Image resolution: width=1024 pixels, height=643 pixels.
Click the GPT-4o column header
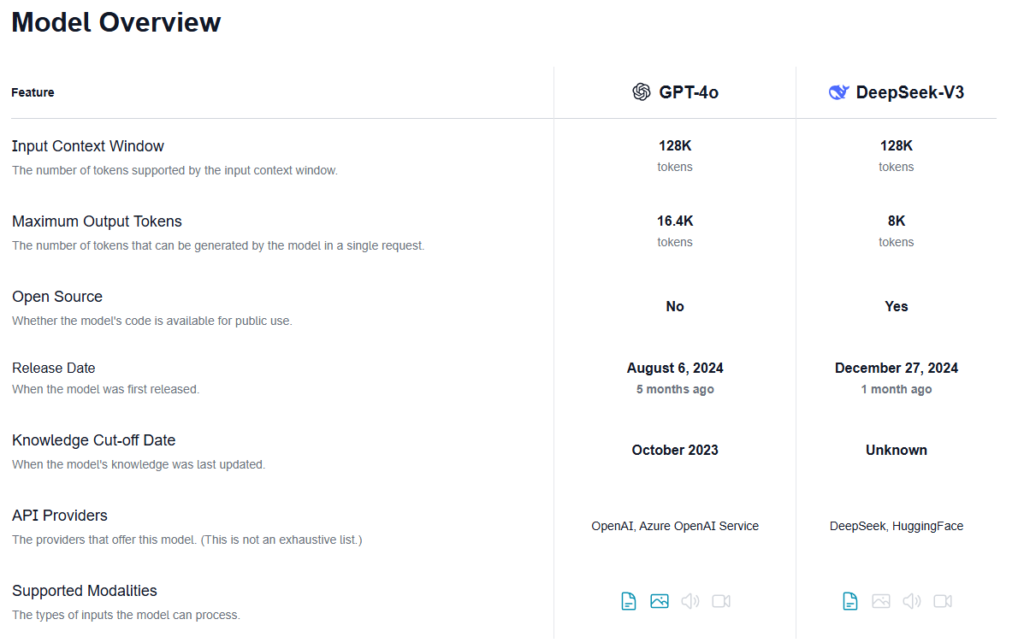point(688,92)
